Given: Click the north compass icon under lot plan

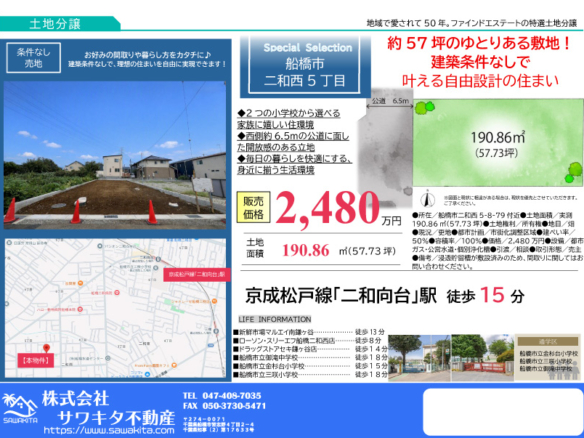Looking at the screenshot, I should (428, 199).
